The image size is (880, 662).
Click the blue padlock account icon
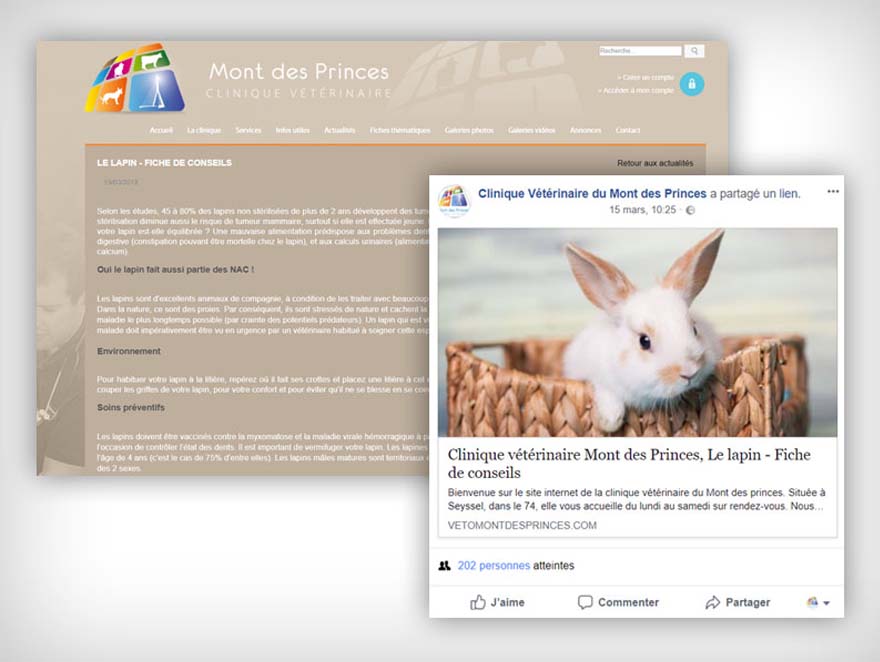click(x=691, y=84)
